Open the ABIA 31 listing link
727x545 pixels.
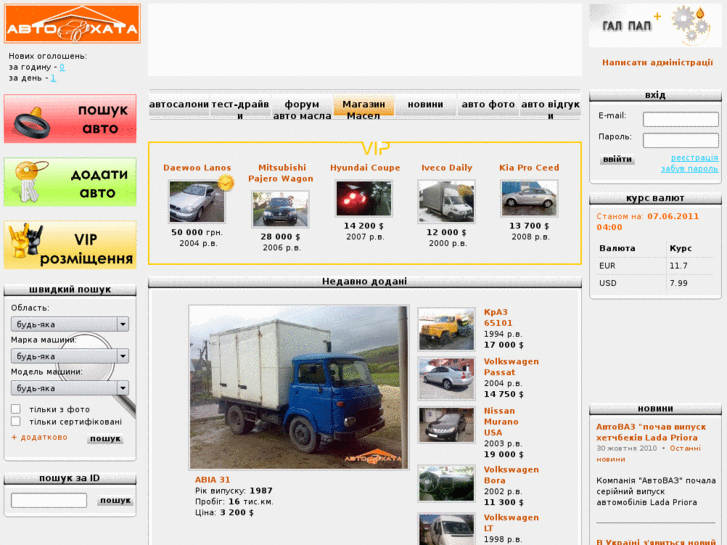[212, 480]
